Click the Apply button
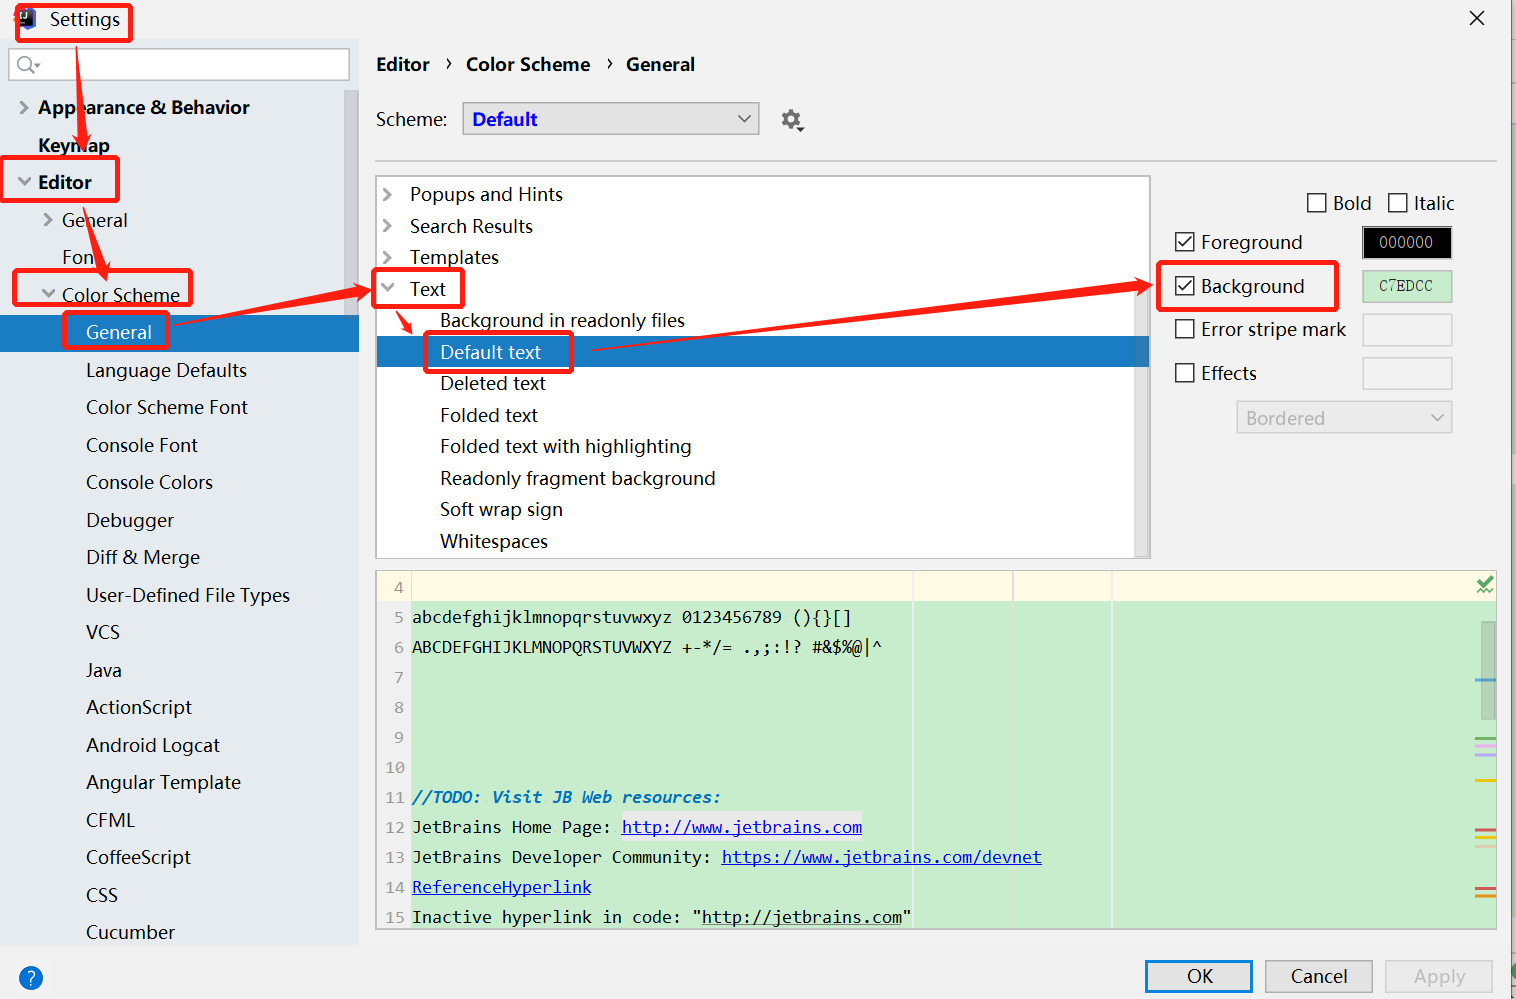This screenshot has width=1516, height=999. (1439, 976)
